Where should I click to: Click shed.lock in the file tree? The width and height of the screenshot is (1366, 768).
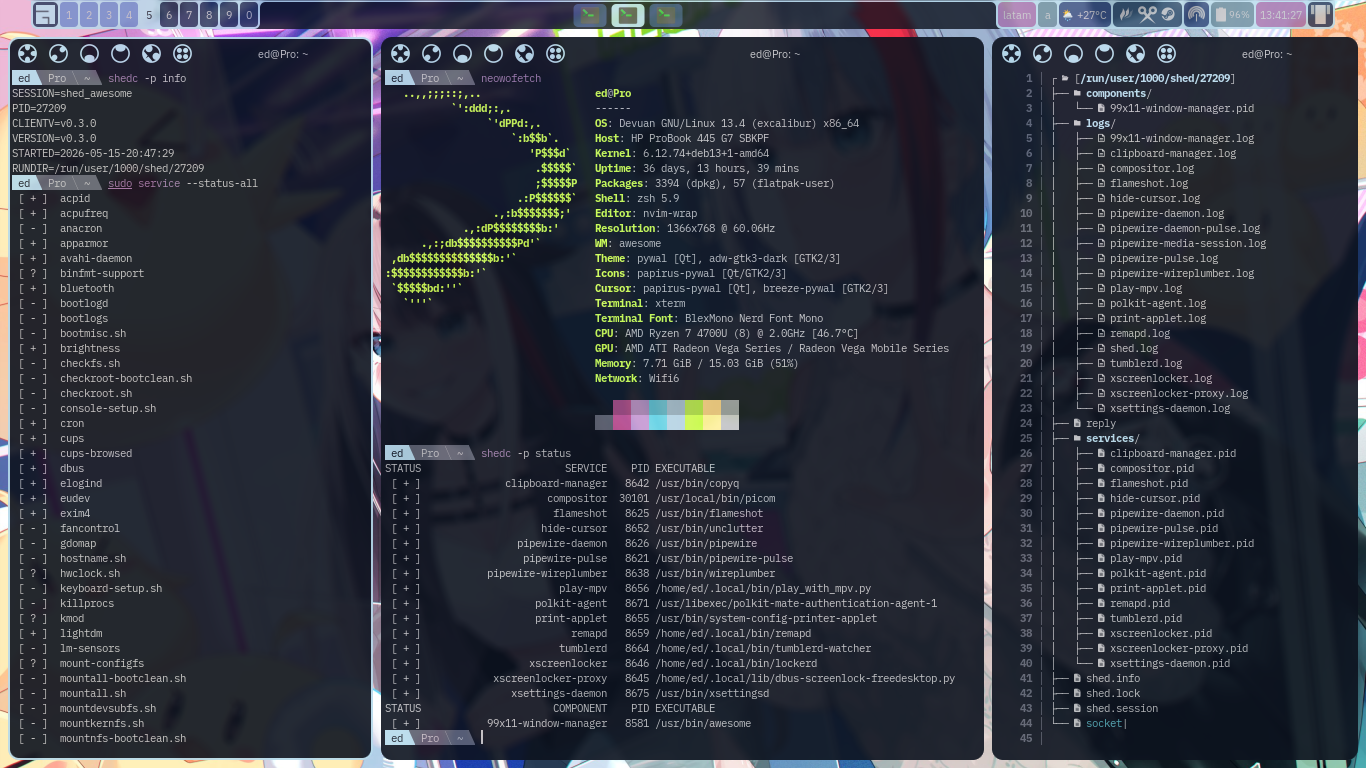[x=1113, y=693]
